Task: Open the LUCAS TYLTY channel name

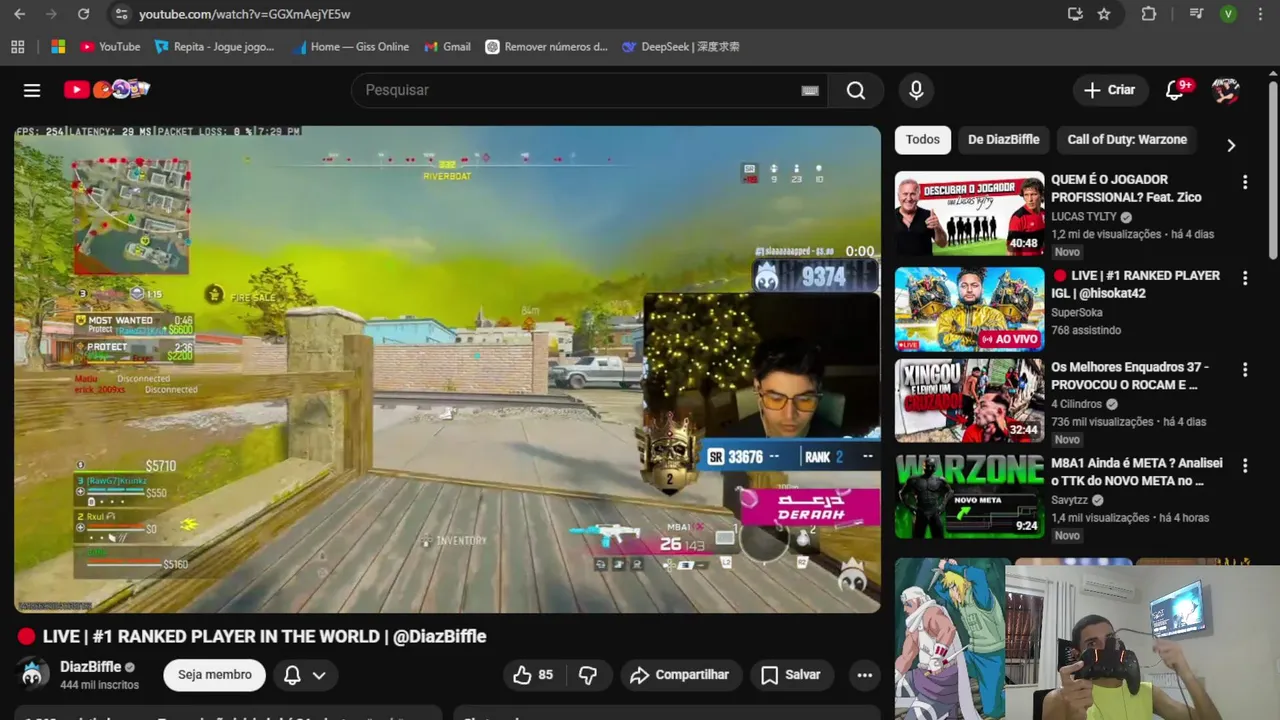Action: (1084, 217)
